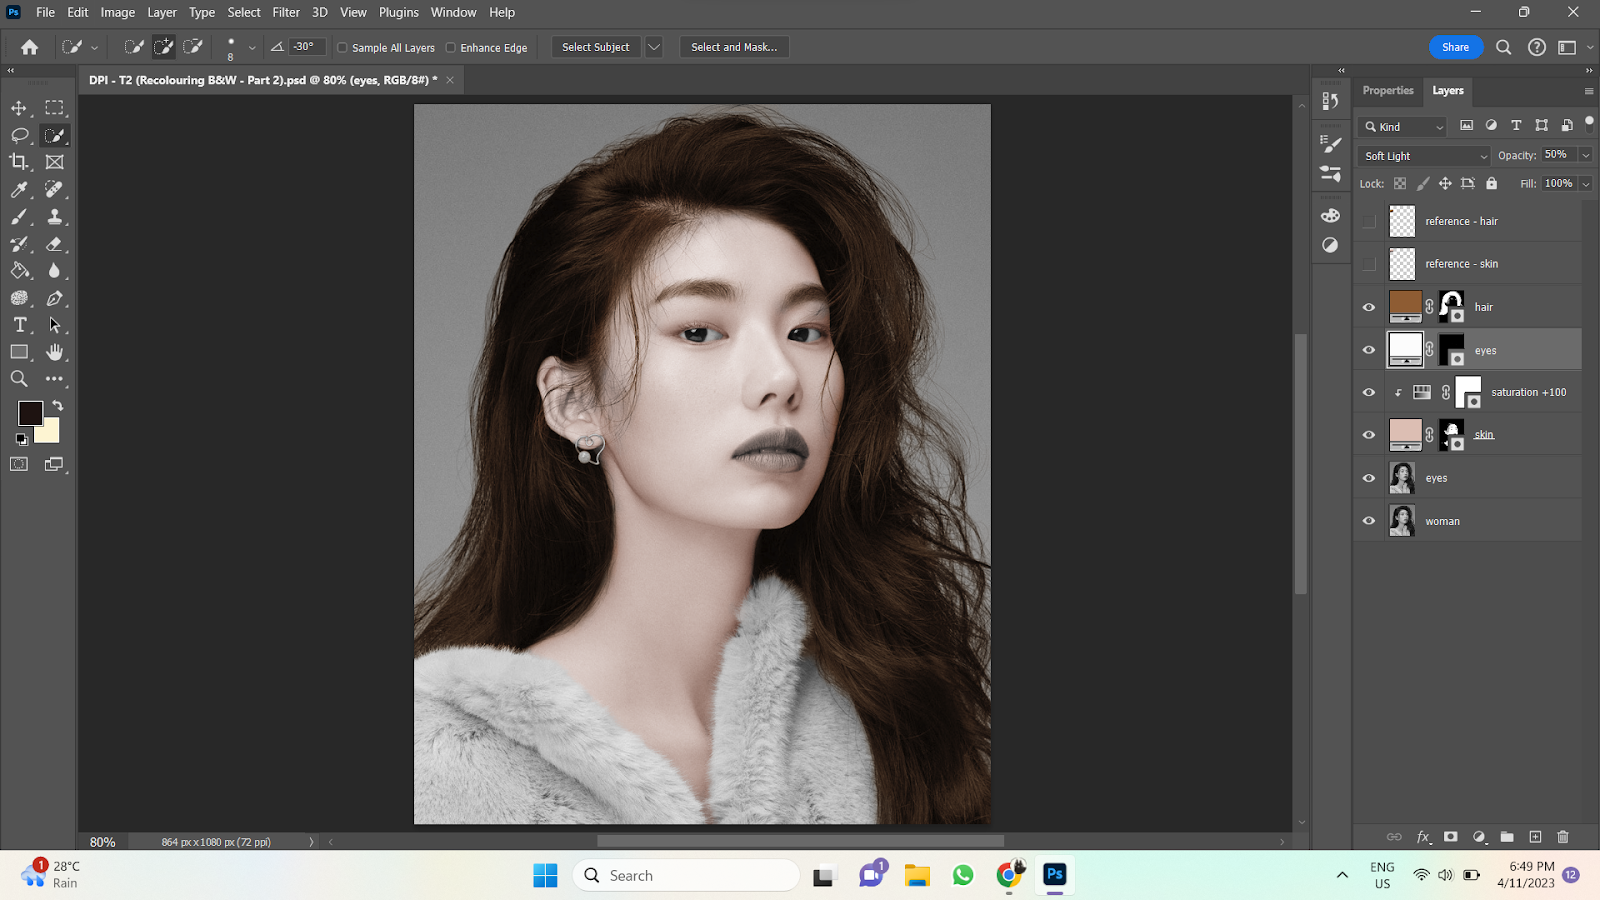Select the Eraser tool
Image resolution: width=1600 pixels, height=900 pixels.
[x=55, y=244]
